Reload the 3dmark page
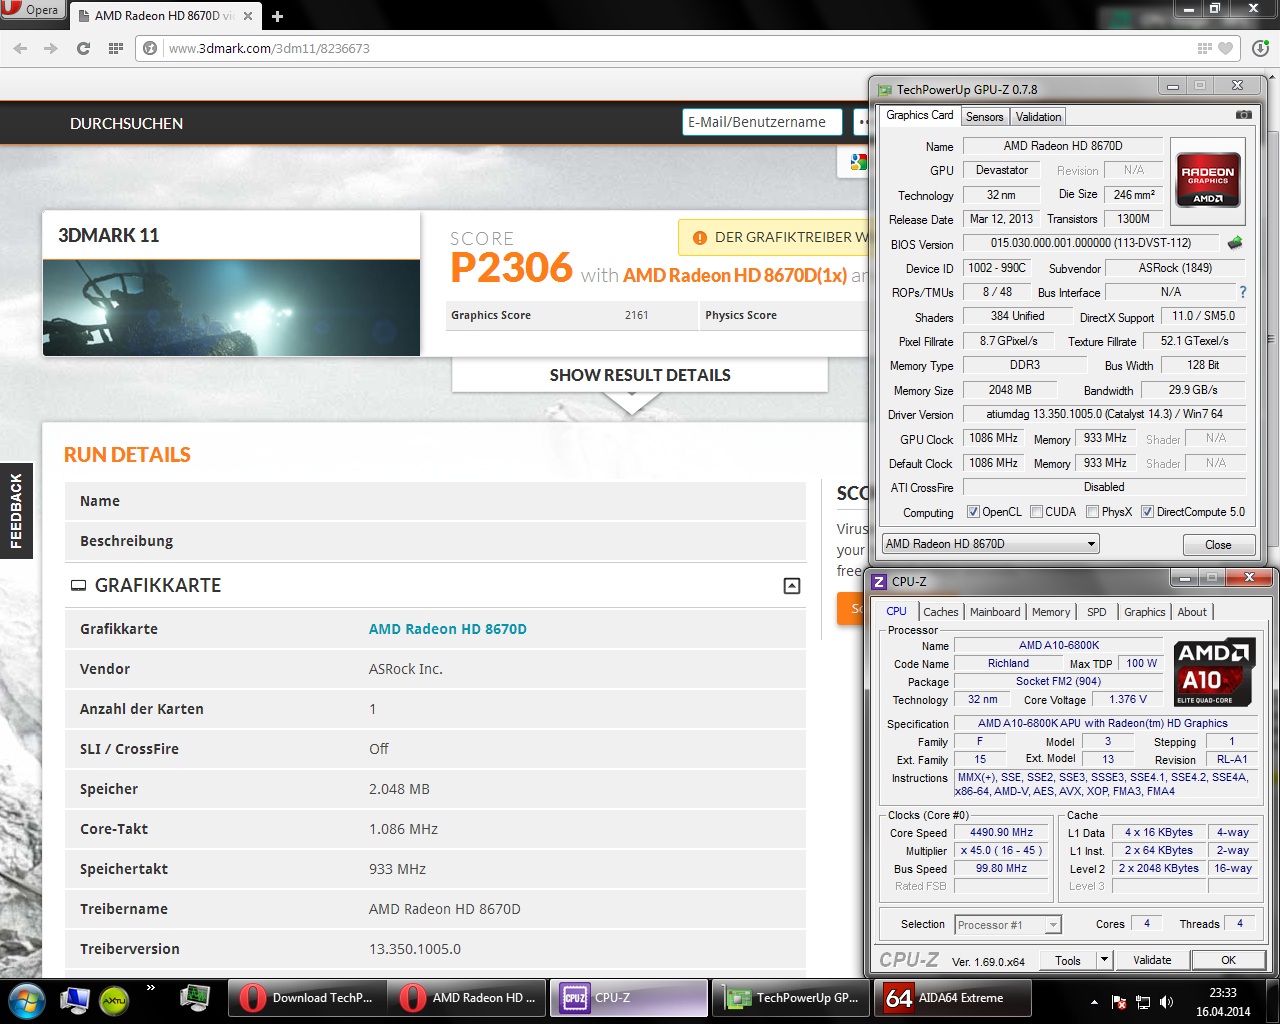Image resolution: width=1280 pixels, height=1024 pixels. tap(83, 48)
